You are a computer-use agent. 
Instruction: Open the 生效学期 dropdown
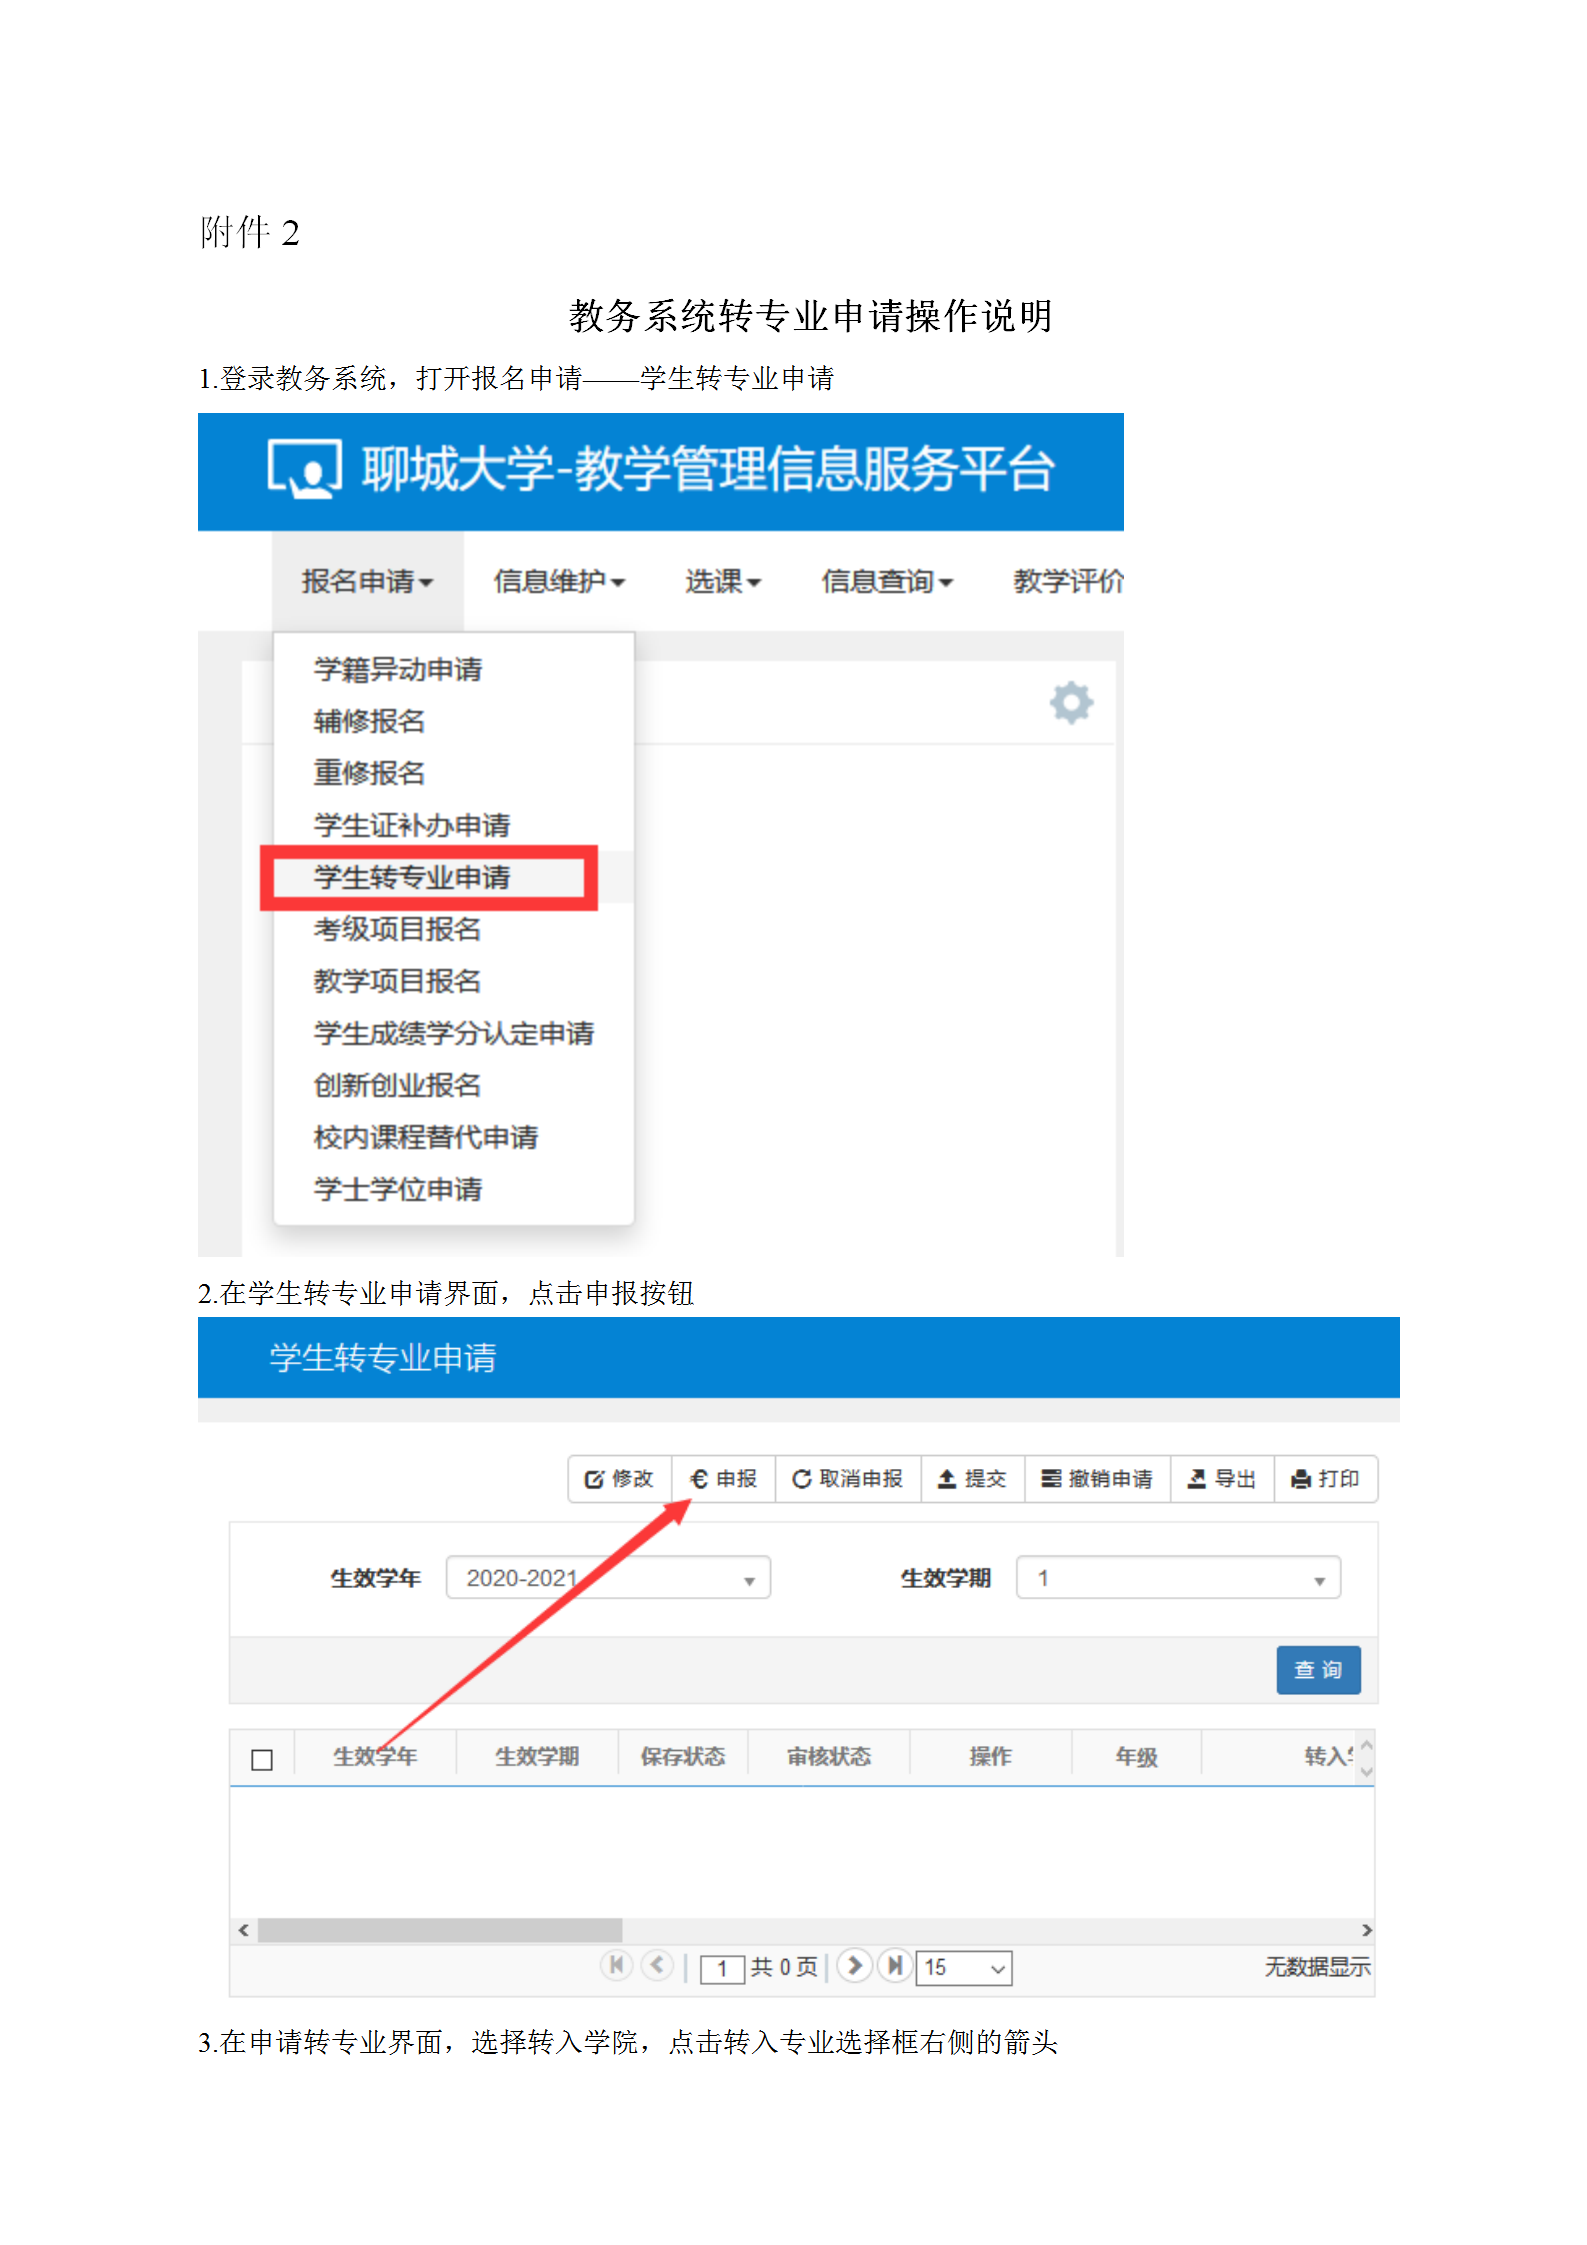pos(1178,1577)
